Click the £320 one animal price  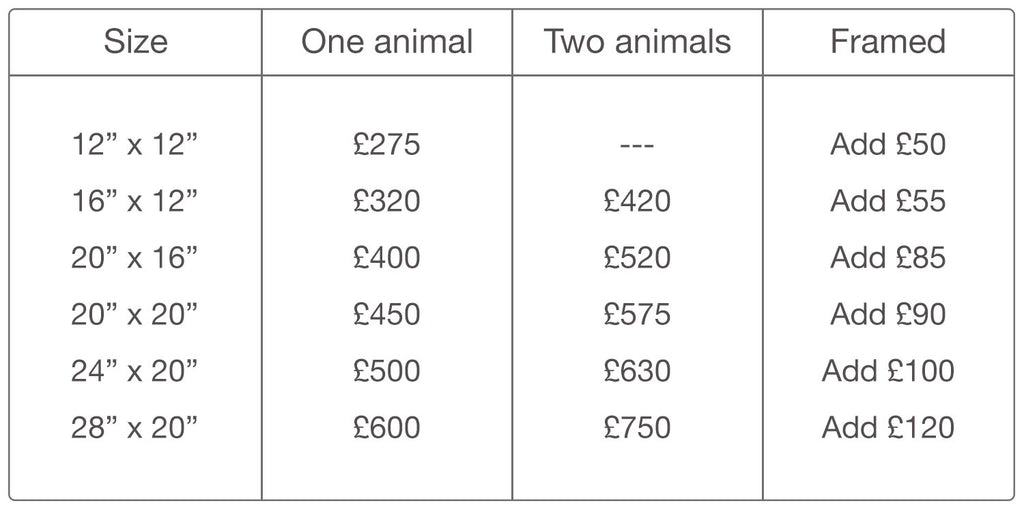(x=387, y=202)
